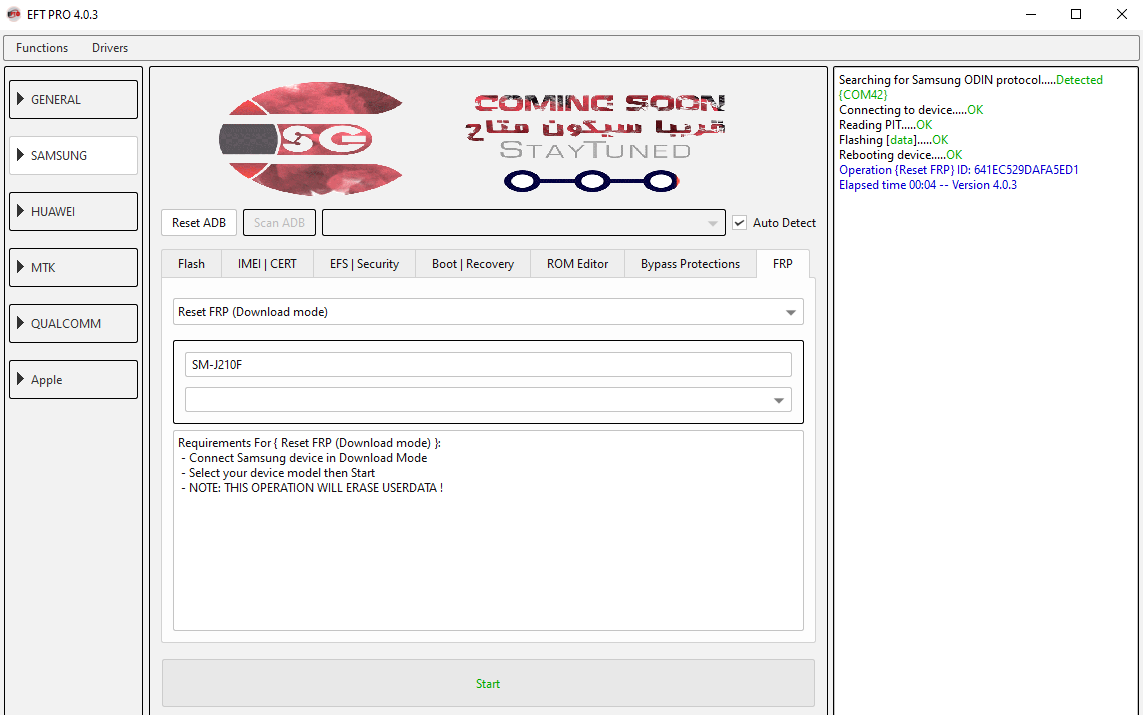Select the FRP tab
This screenshot has width=1143, height=715.
coord(783,264)
